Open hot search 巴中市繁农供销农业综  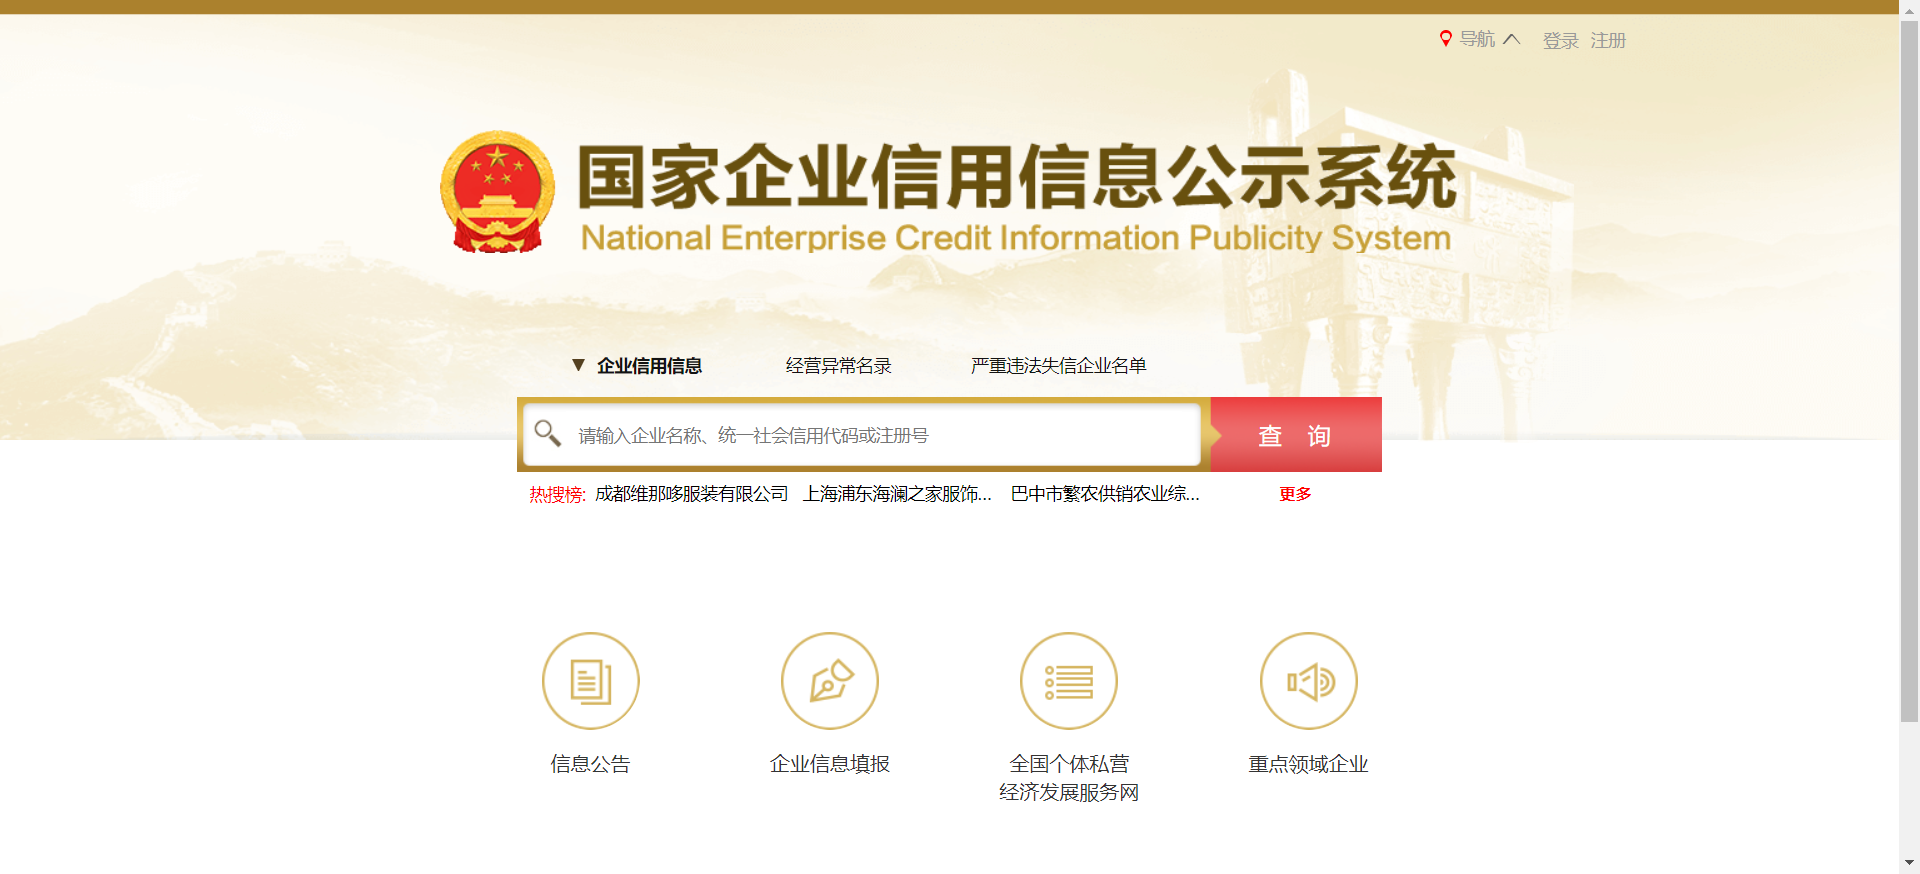(1105, 494)
